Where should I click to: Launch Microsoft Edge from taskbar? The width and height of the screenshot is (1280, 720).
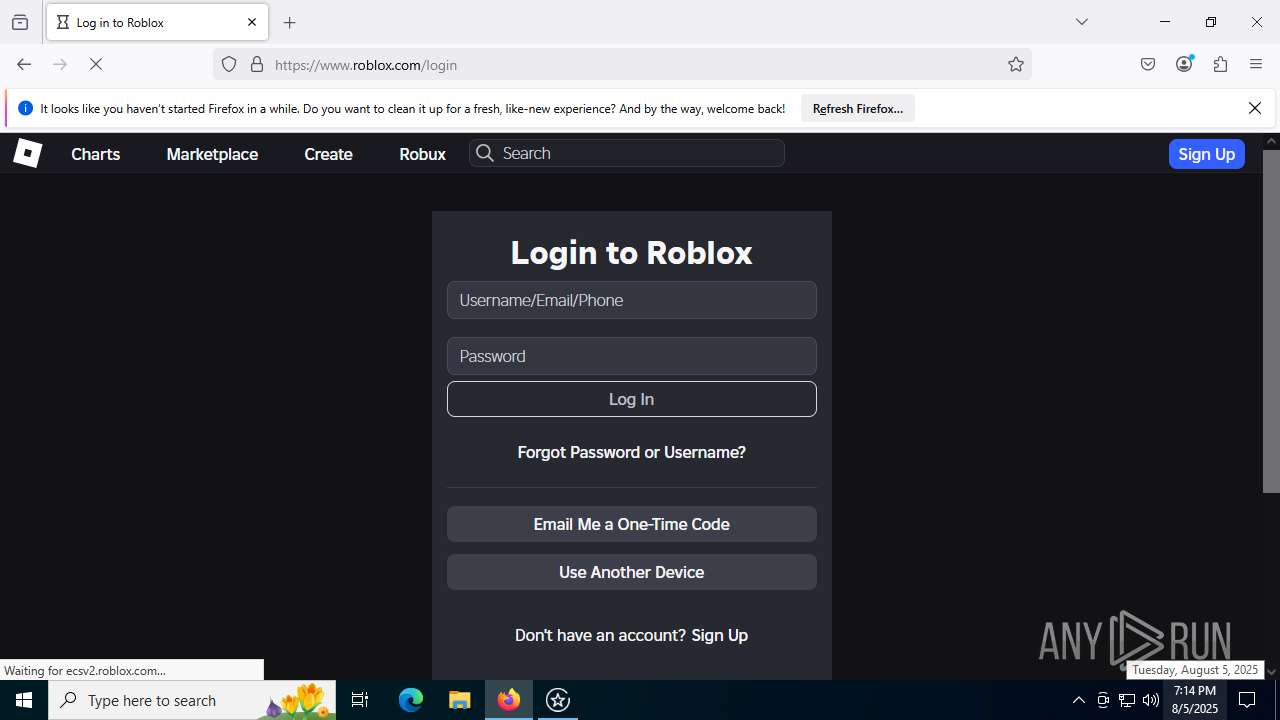(x=411, y=700)
